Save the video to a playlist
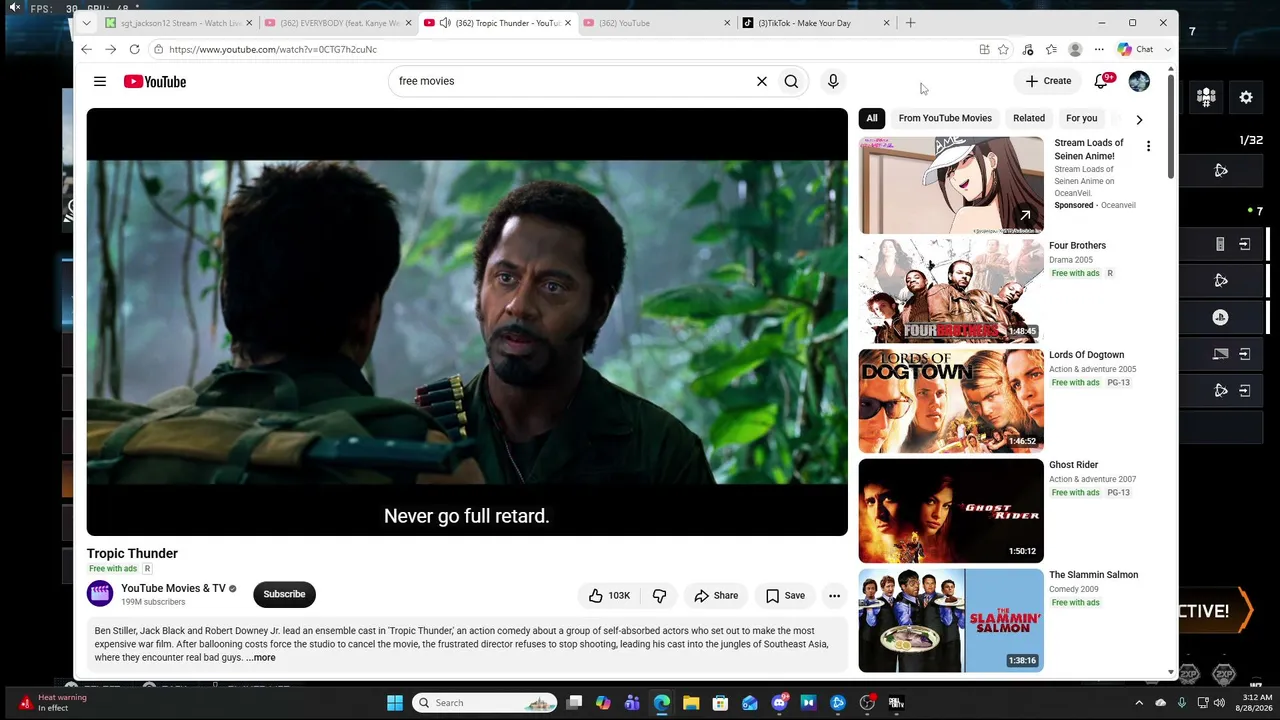 pos(785,596)
